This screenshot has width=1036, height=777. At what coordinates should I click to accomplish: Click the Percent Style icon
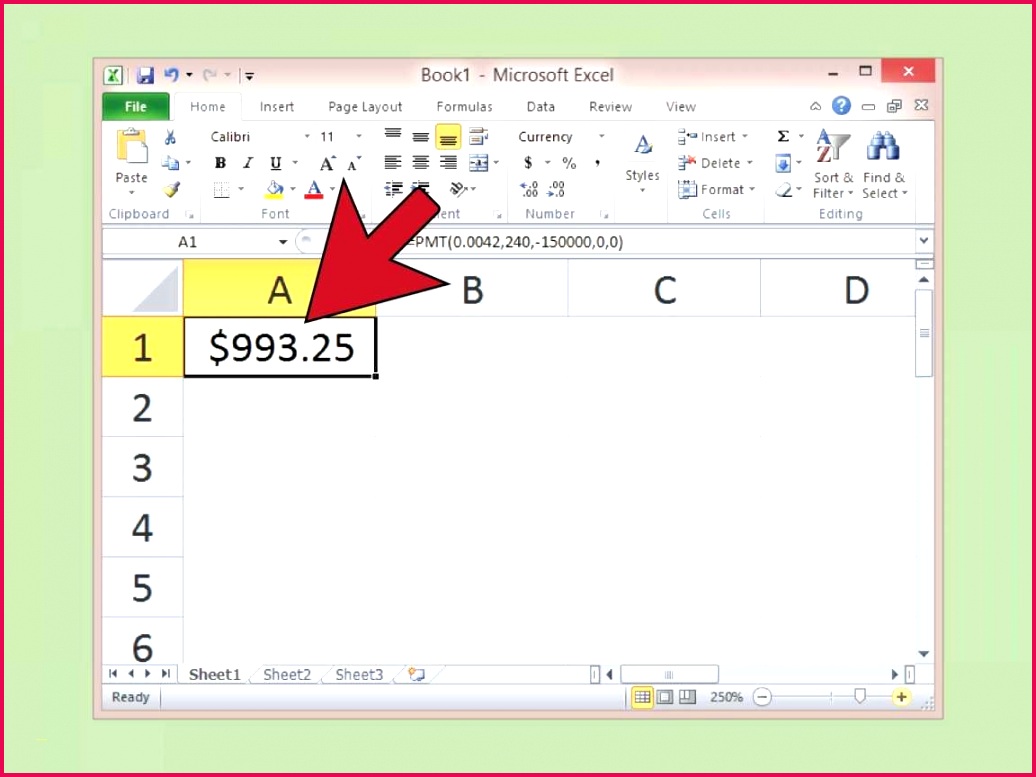570,163
